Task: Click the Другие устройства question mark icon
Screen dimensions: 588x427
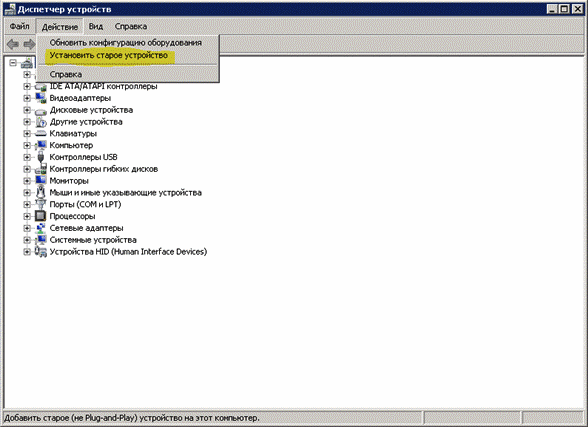Action: click(x=40, y=122)
